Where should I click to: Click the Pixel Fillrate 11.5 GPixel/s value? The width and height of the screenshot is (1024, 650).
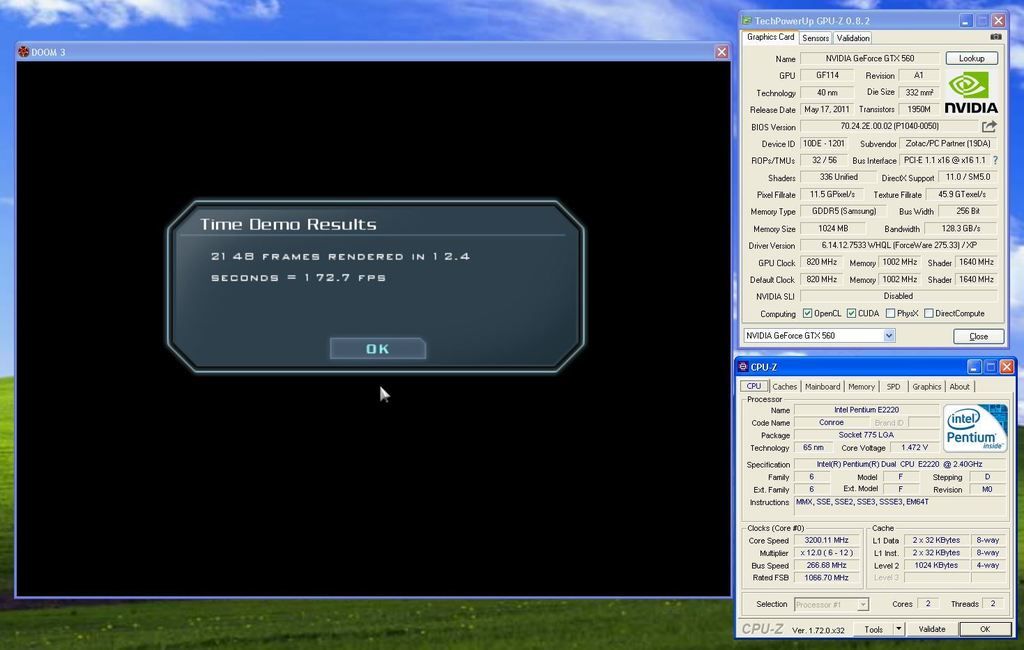point(833,194)
